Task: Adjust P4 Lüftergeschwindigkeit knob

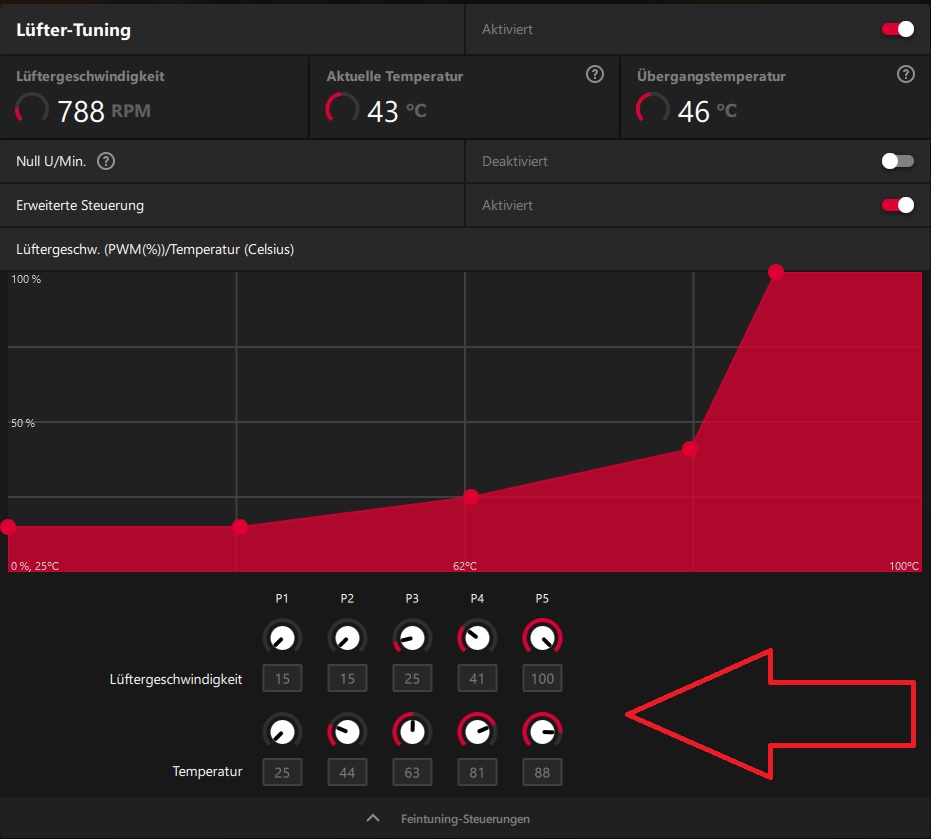Action: tap(477, 638)
